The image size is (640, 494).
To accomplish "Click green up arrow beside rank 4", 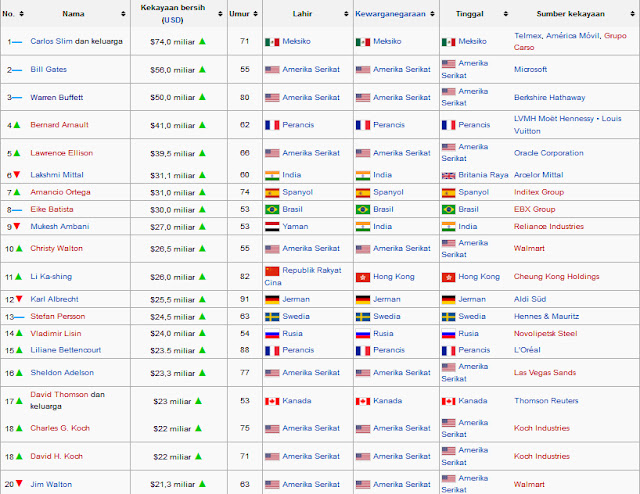I will pos(17,125).
